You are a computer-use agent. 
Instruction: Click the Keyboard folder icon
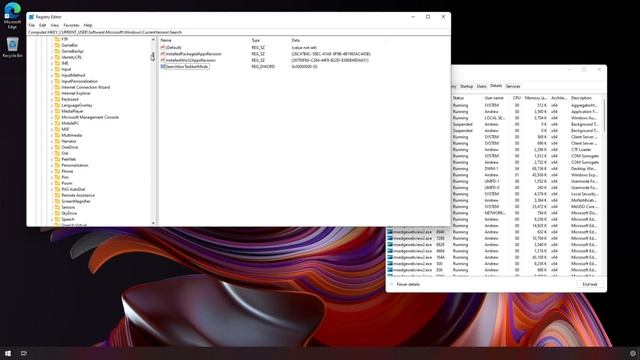[x=57, y=99]
